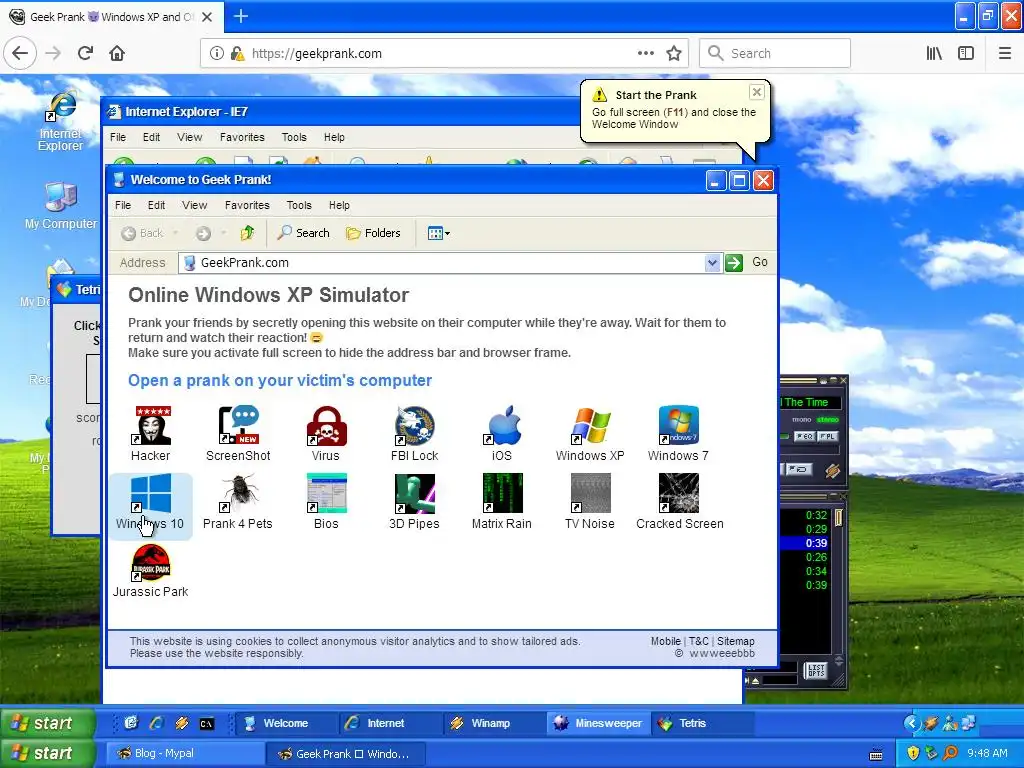The image size is (1024, 768).
Task: Open the Views dropdown in toolbar
Action: (x=438, y=233)
